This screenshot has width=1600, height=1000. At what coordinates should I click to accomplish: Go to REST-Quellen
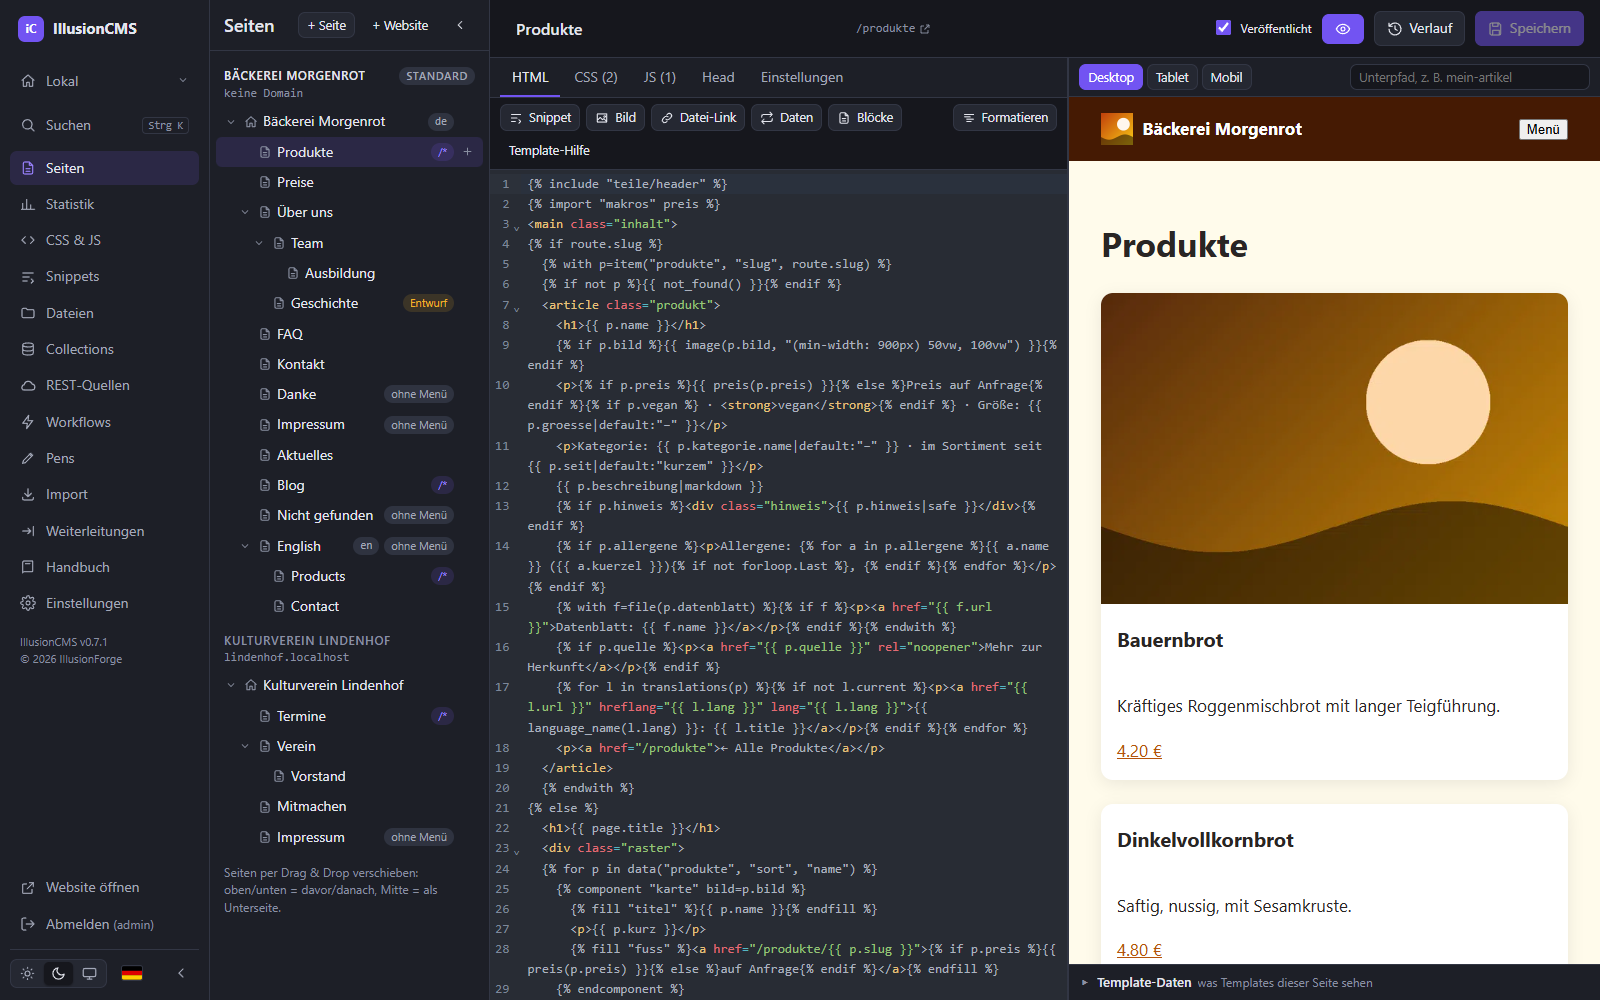[104, 385]
